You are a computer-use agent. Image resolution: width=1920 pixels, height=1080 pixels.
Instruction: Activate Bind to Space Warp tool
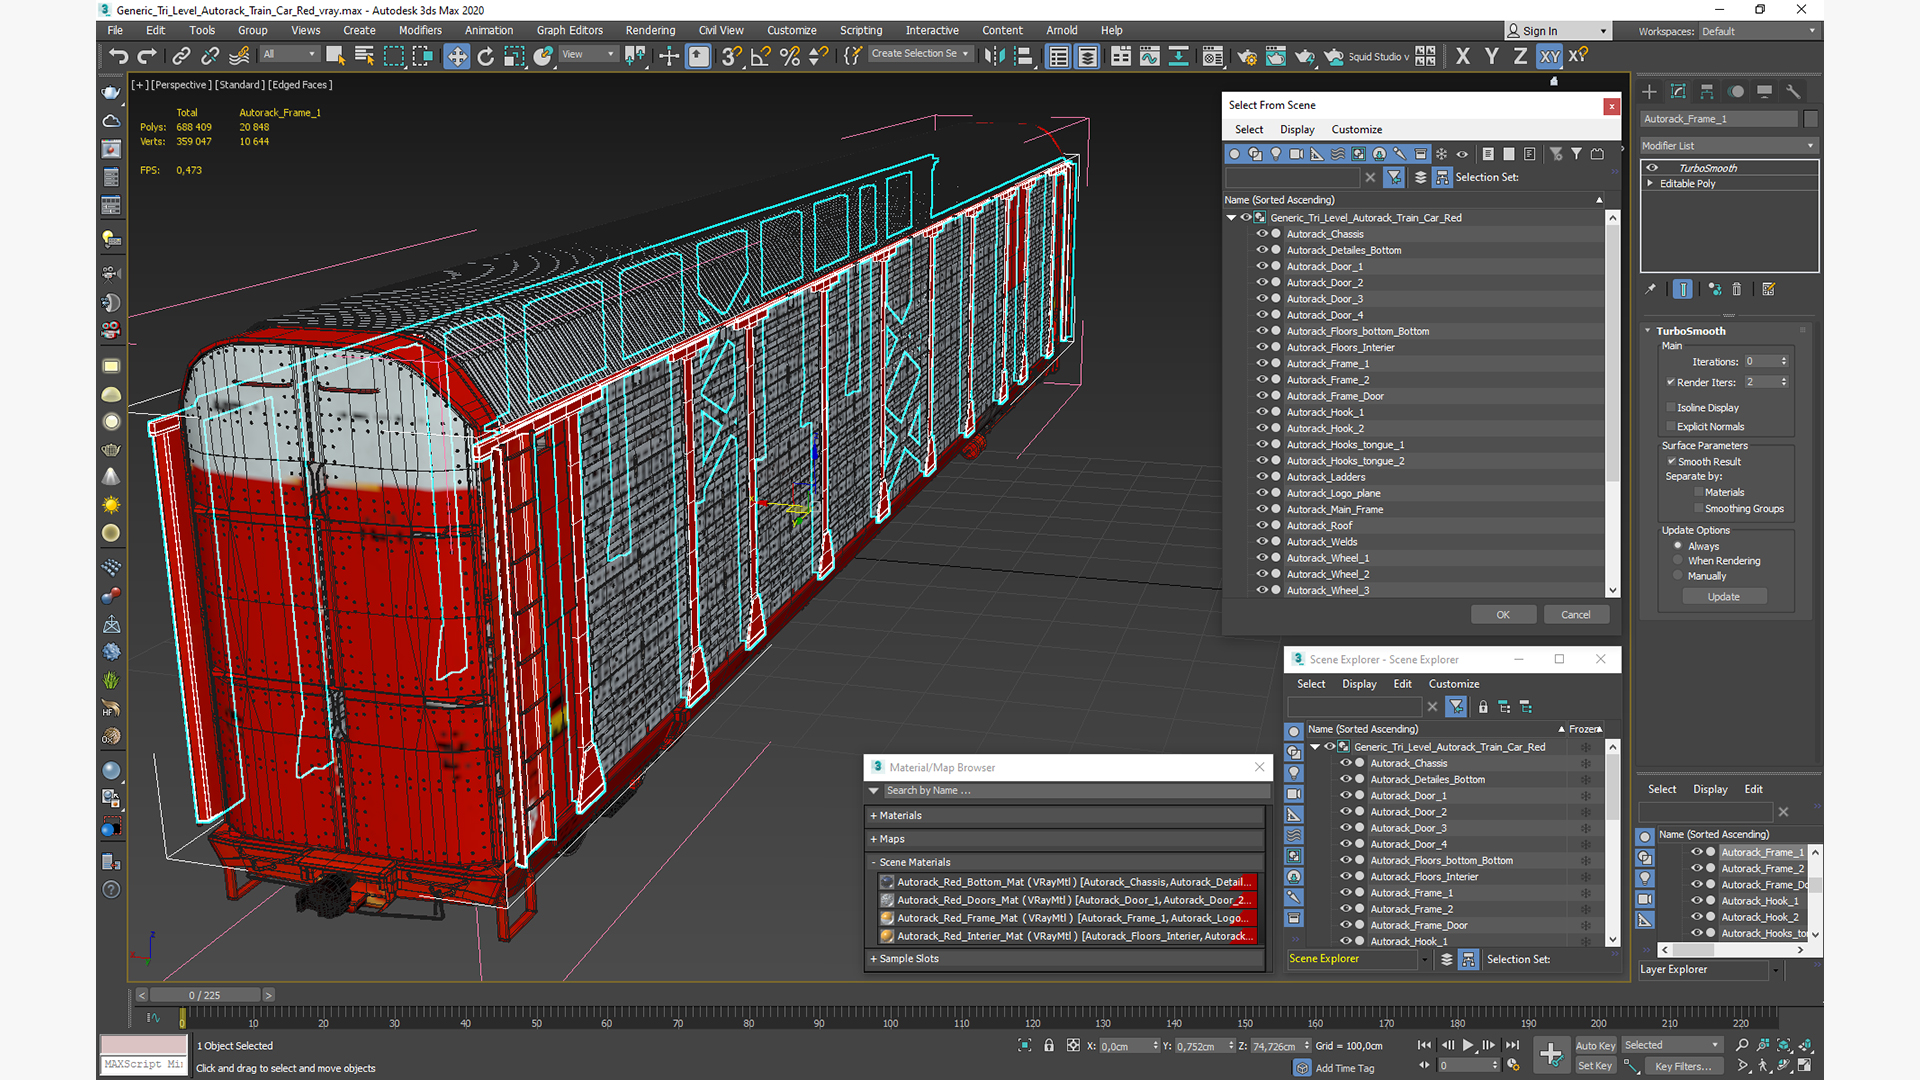point(239,56)
